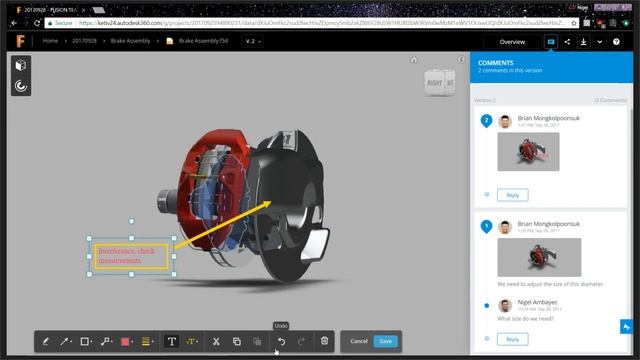Viewport: 640px width, 360px height.
Task: Bookmark the page with the star icon
Action: coord(573,23)
